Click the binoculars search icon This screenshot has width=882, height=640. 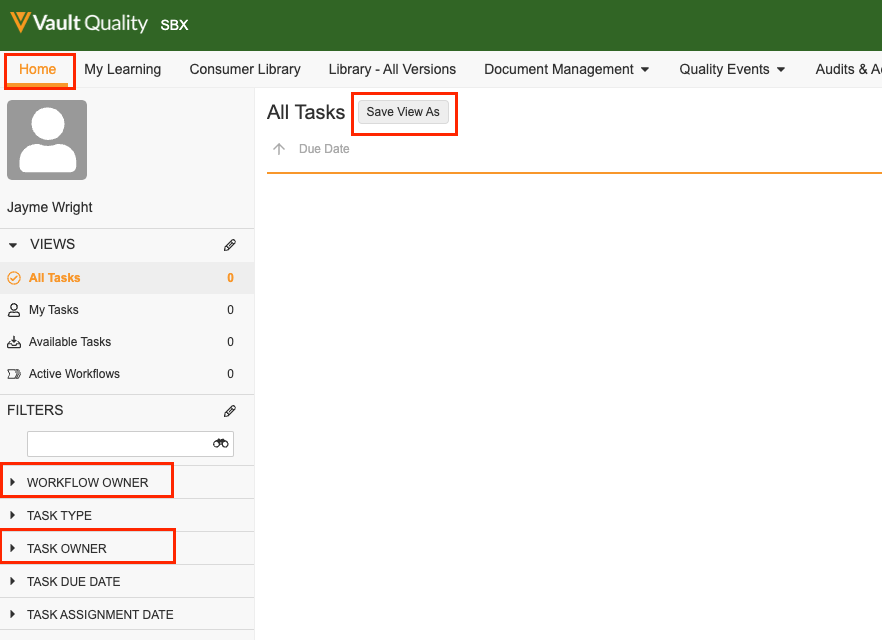point(221,444)
